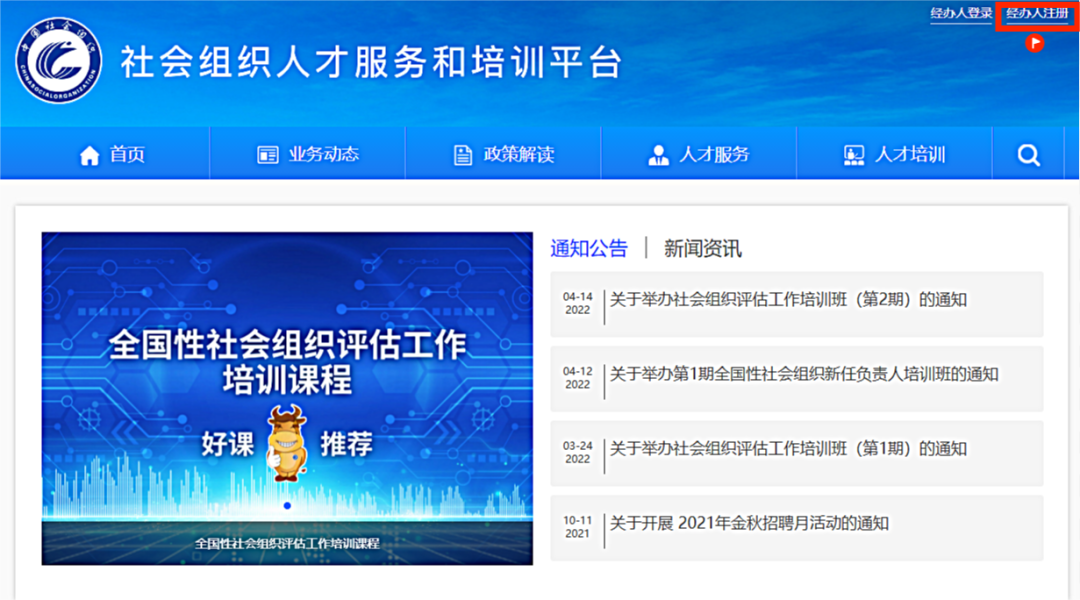1080x600 pixels.
Task: Switch to the 新闻资讯 tab
Action: (x=703, y=249)
